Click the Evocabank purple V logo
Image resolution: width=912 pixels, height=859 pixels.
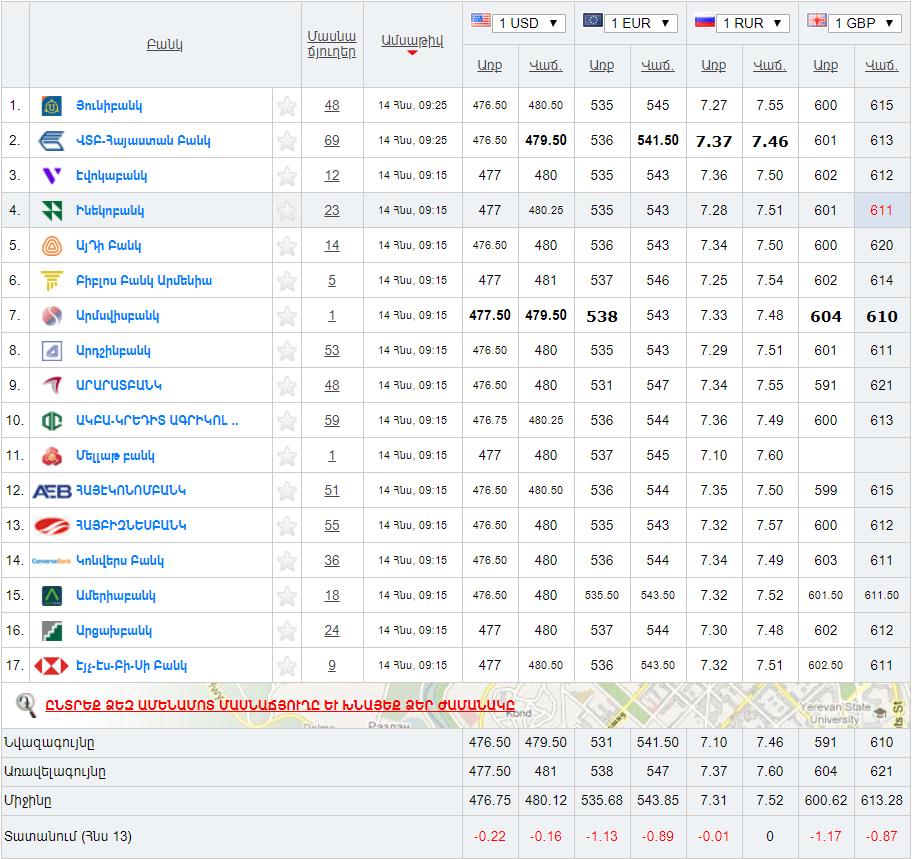(x=52, y=176)
